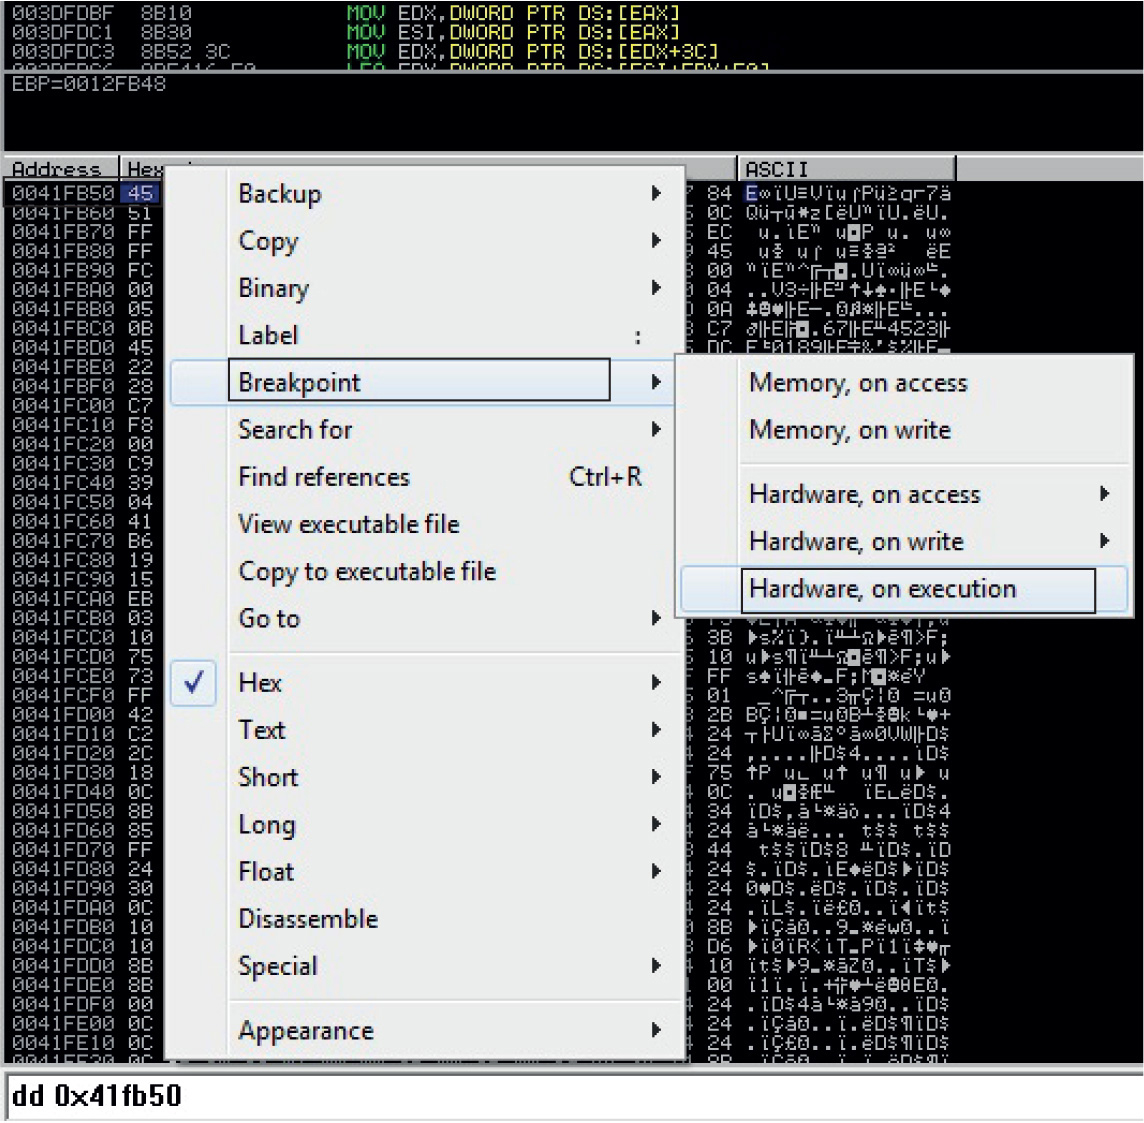
Task: Select dump address 0041FDF0
Action: 63,1004
